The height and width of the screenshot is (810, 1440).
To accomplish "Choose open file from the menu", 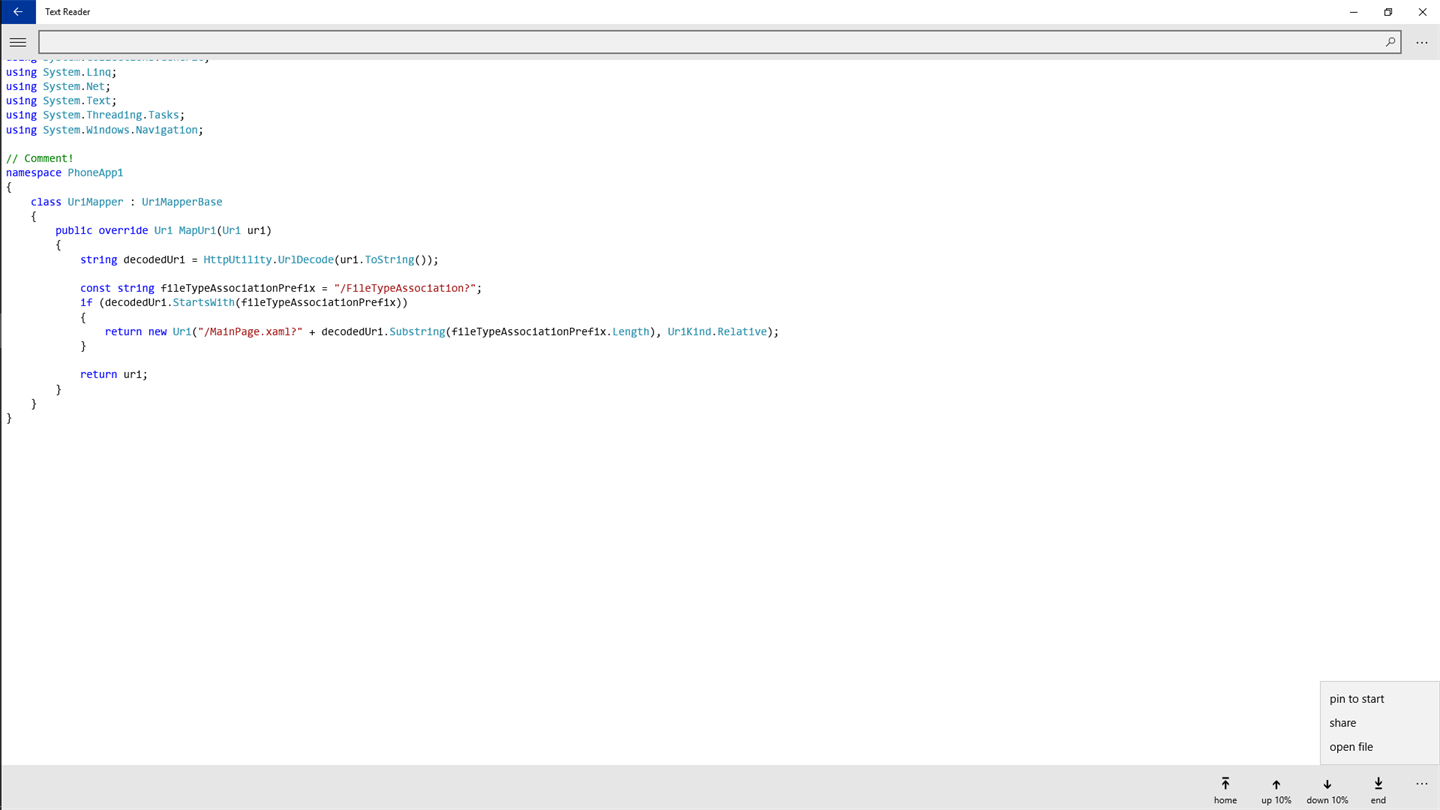I will click(x=1380, y=747).
